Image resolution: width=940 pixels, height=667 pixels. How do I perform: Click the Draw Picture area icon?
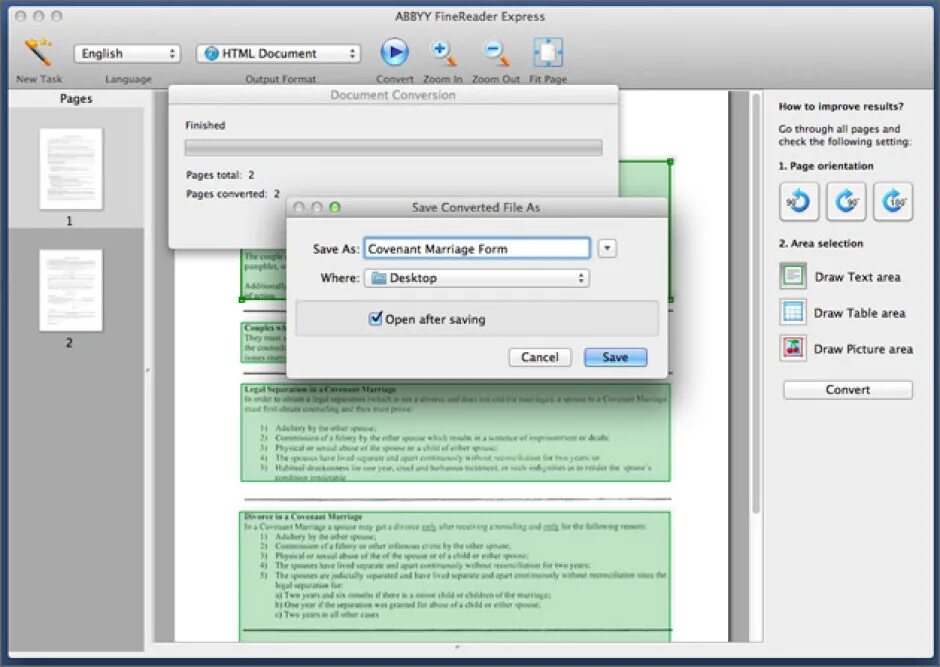tap(793, 348)
